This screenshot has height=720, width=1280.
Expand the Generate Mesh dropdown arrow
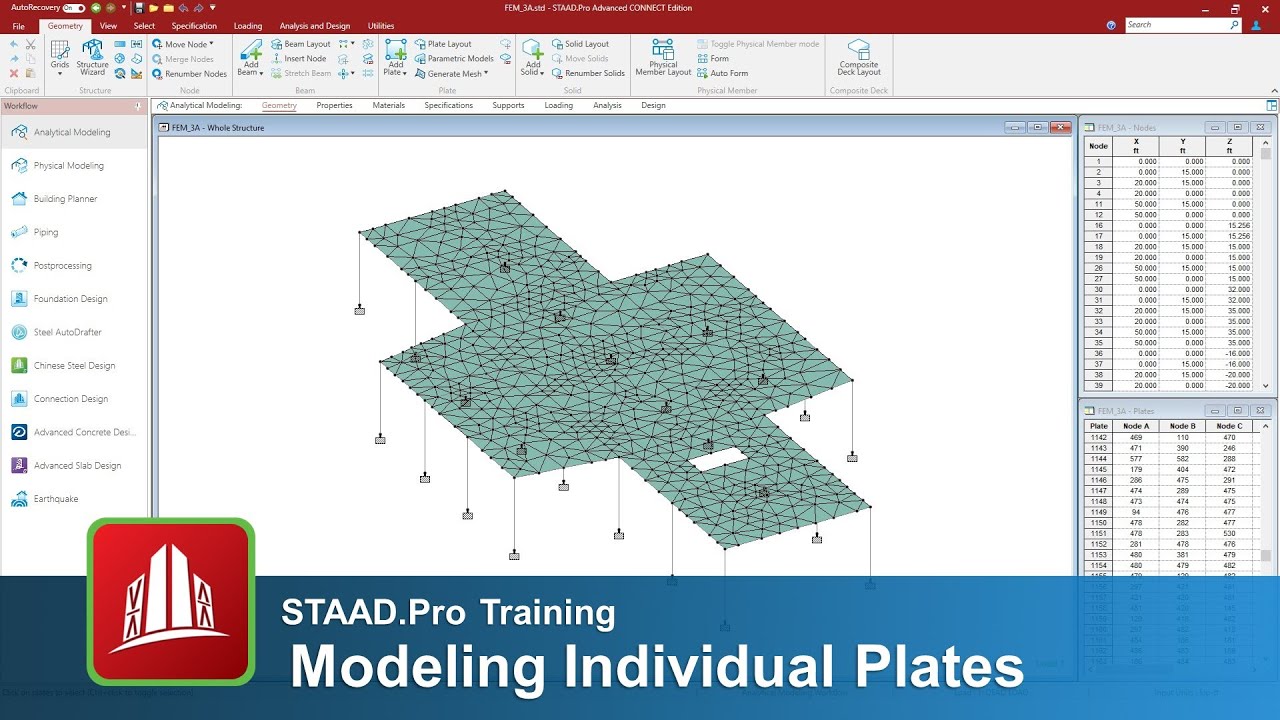tap(486, 73)
